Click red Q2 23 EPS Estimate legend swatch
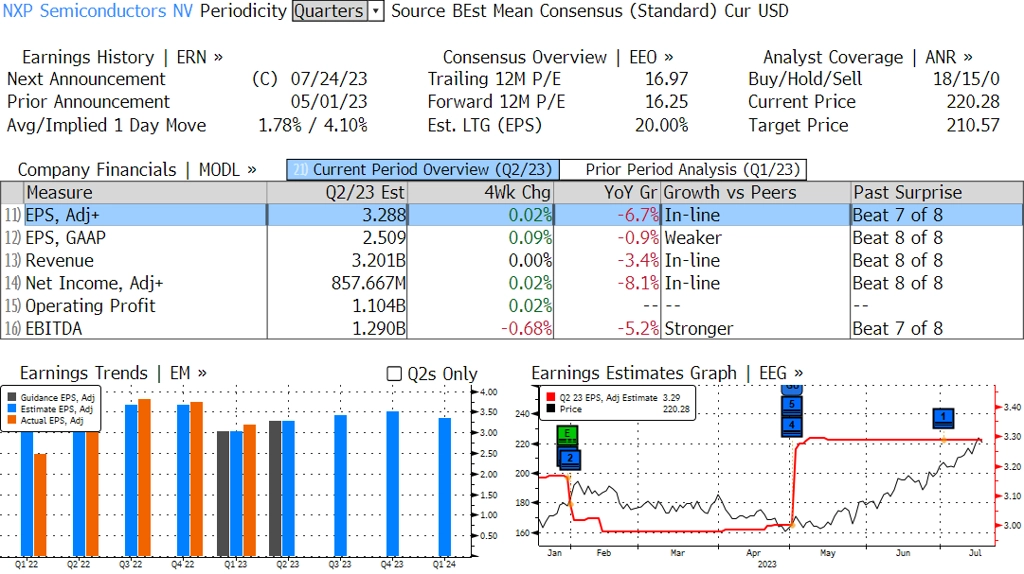 [x=551, y=397]
